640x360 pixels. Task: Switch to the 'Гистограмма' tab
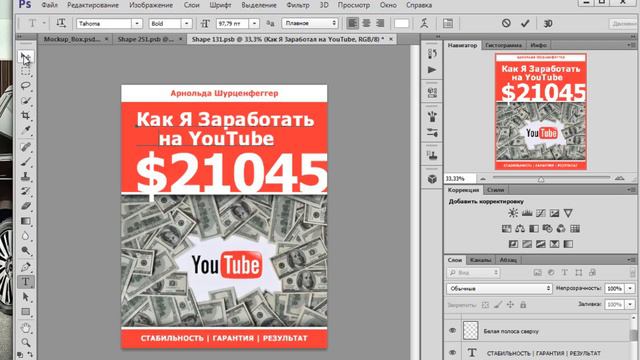503,45
